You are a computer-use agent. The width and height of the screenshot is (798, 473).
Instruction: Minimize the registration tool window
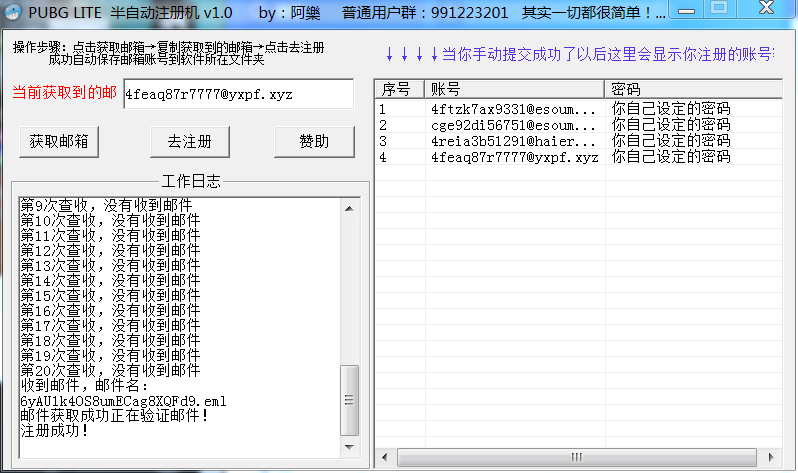click(686, 10)
